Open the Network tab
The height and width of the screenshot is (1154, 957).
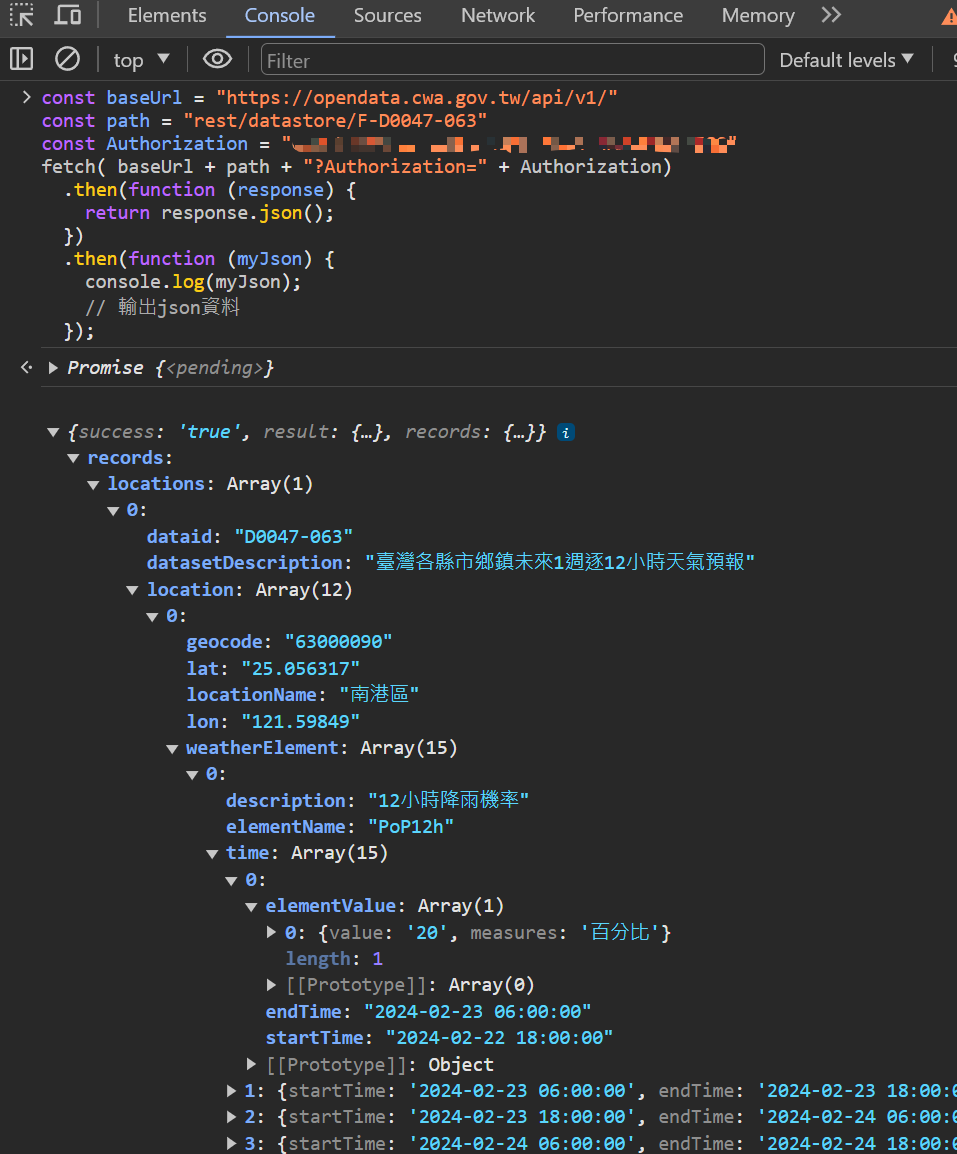coord(498,16)
